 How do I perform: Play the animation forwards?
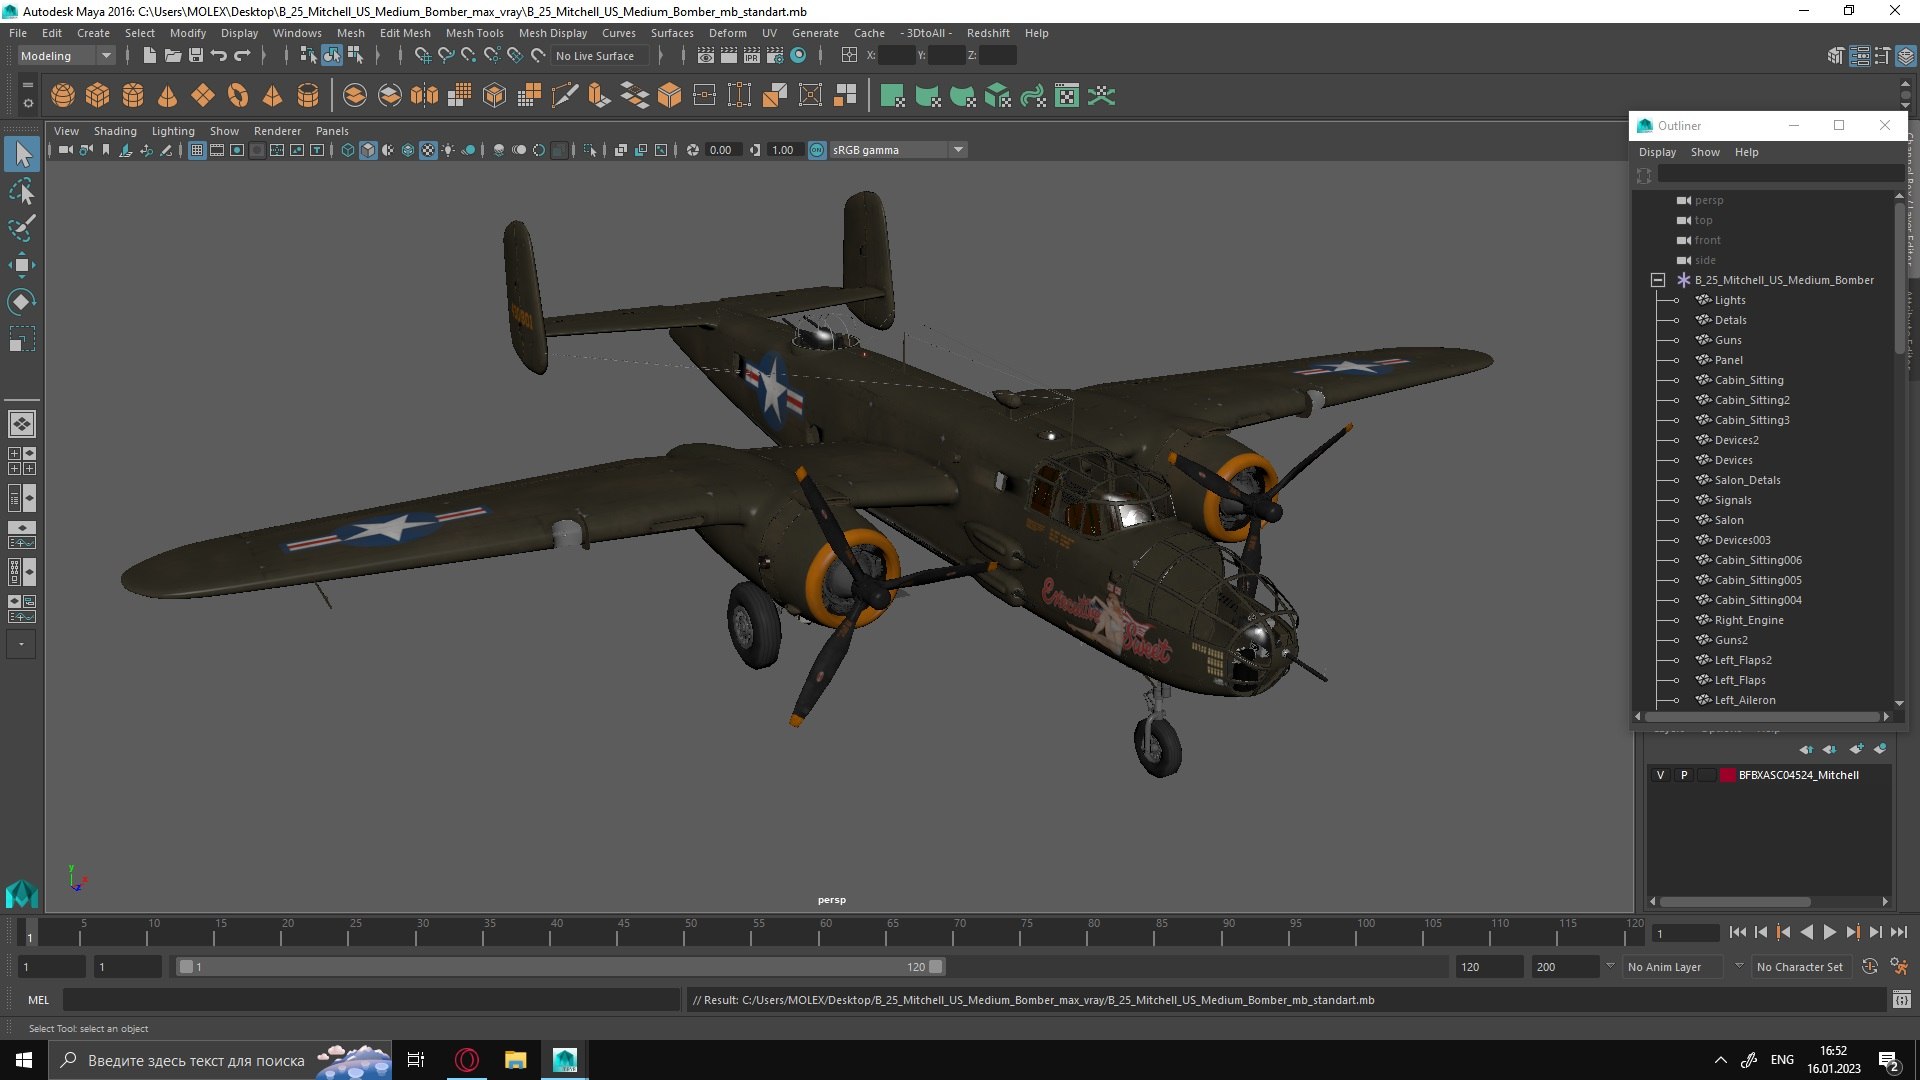click(1829, 932)
